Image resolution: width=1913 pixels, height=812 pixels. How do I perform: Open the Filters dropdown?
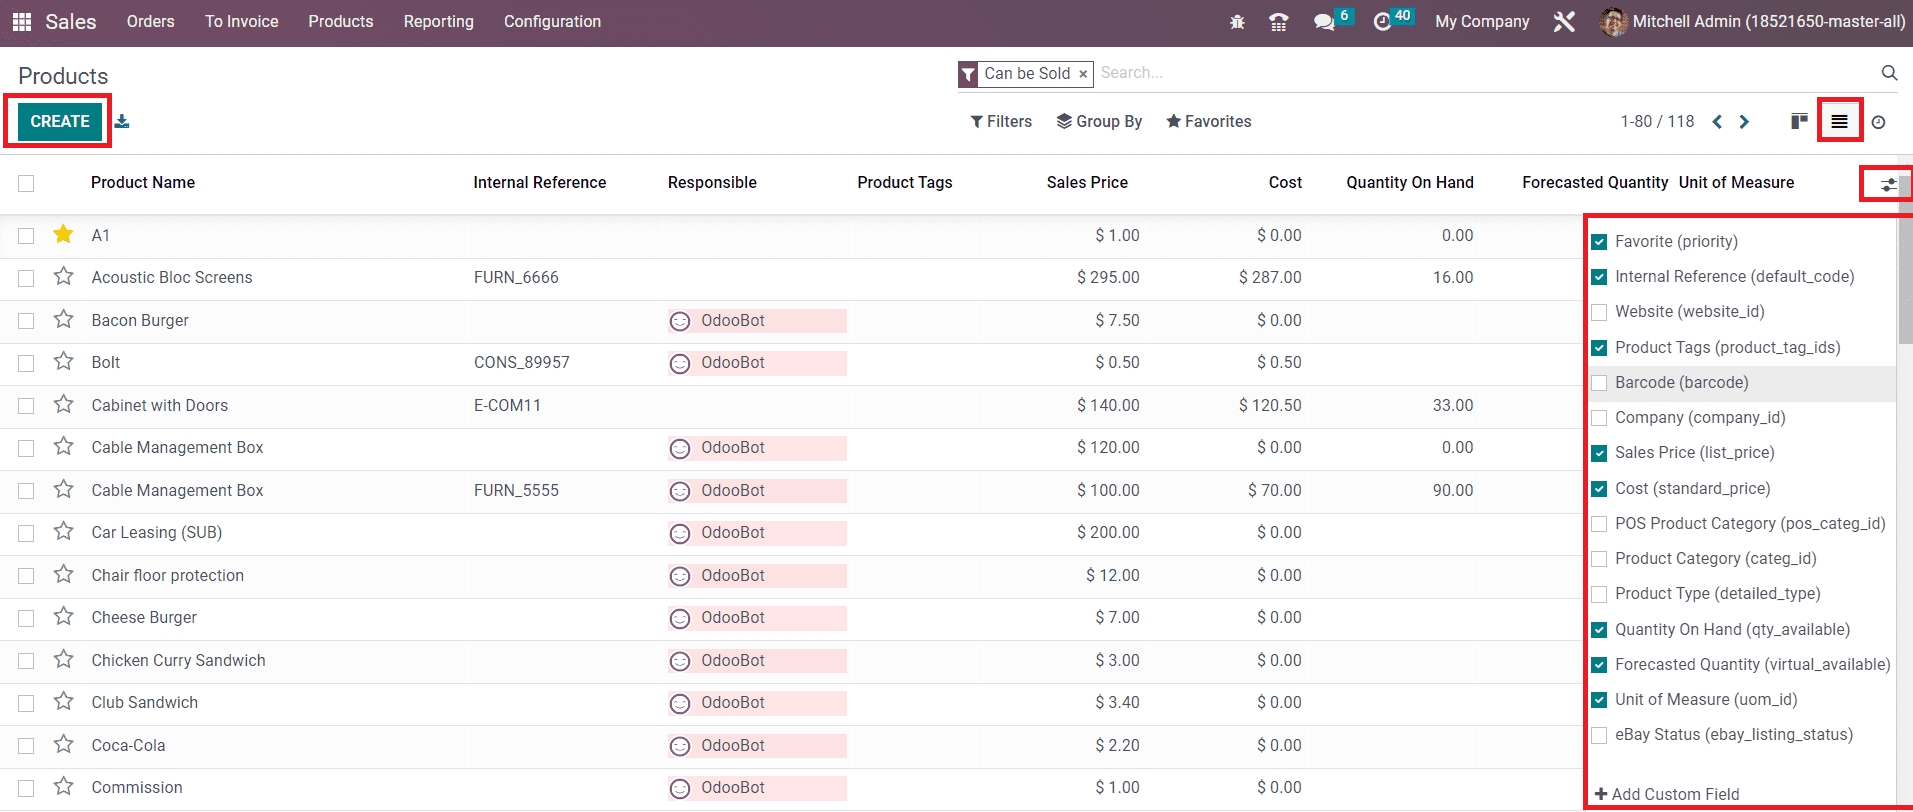click(x=1000, y=121)
